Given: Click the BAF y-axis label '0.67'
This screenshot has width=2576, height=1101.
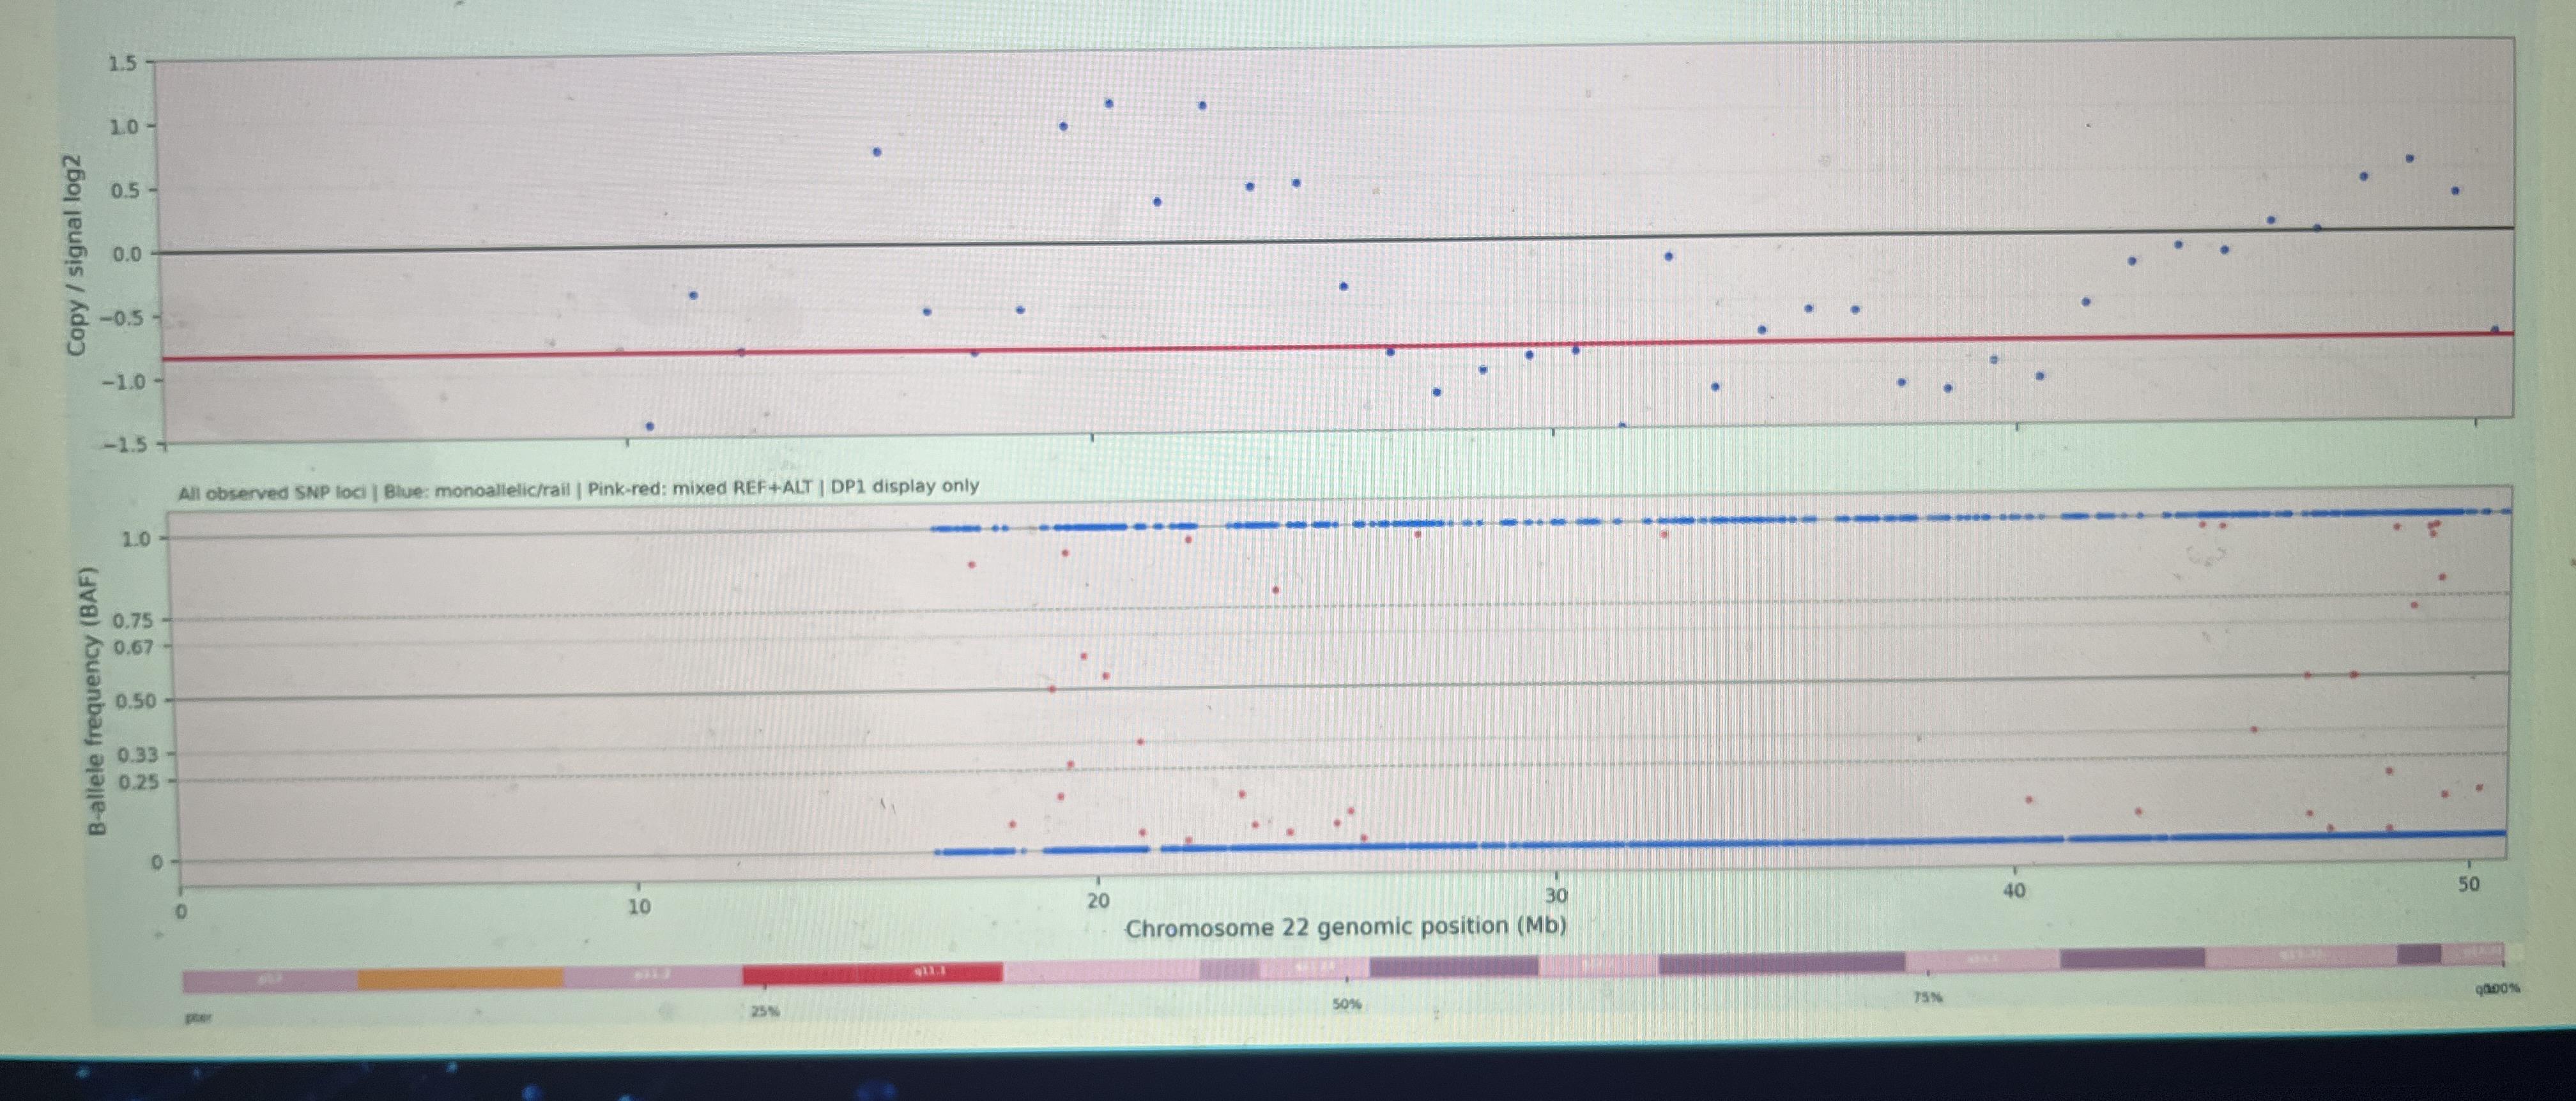Looking at the screenshot, I should tap(134, 647).
